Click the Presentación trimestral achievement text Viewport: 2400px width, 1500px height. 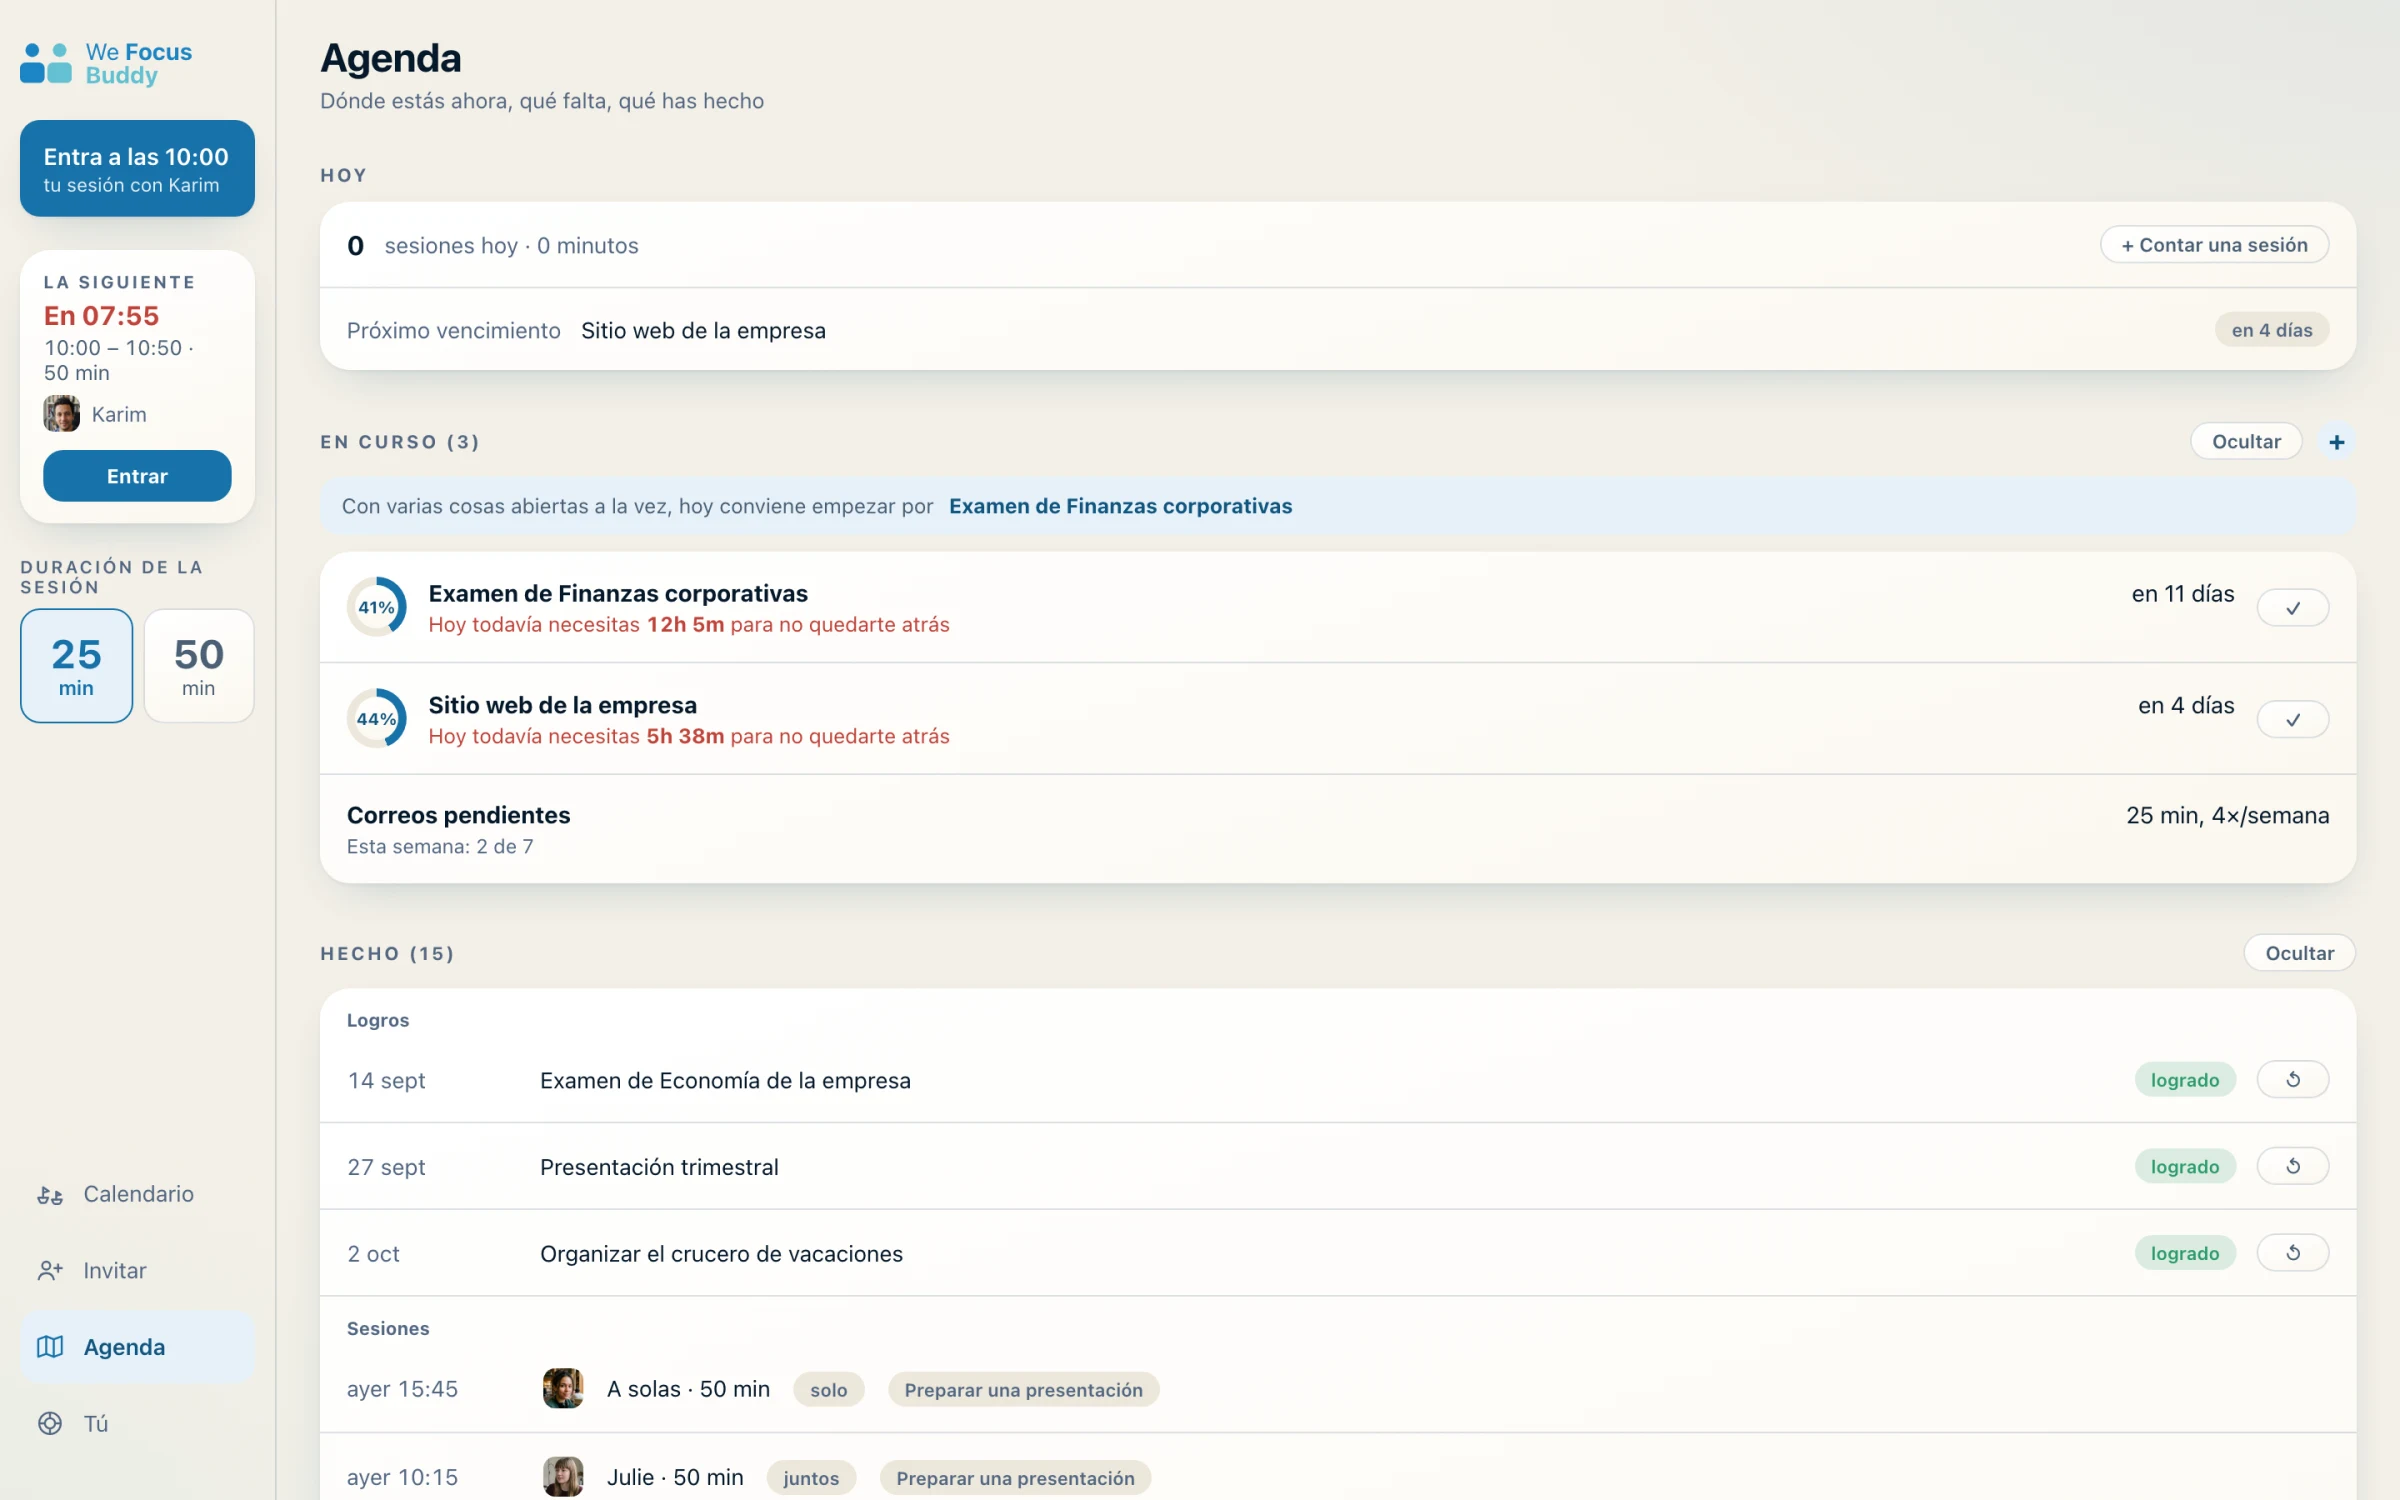(x=659, y=1167)
